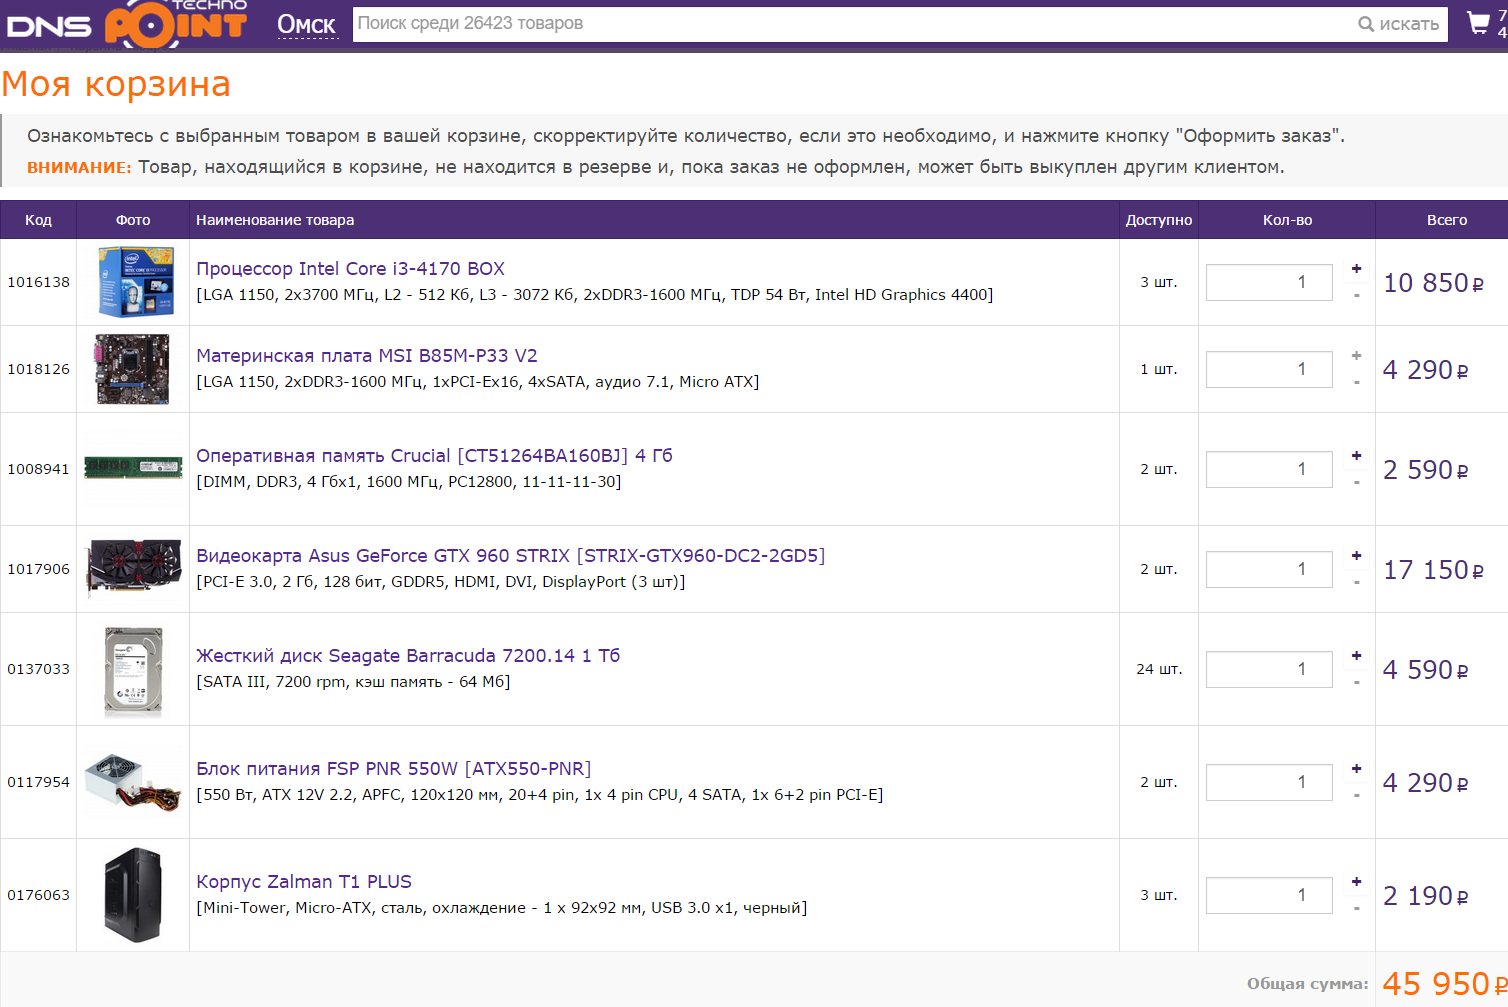Image resolution: width=1508 pixels, height=1007 pixels.
Task: Increase quantity of Asus GTX 960 STRIX
Action: [1356, 555]
